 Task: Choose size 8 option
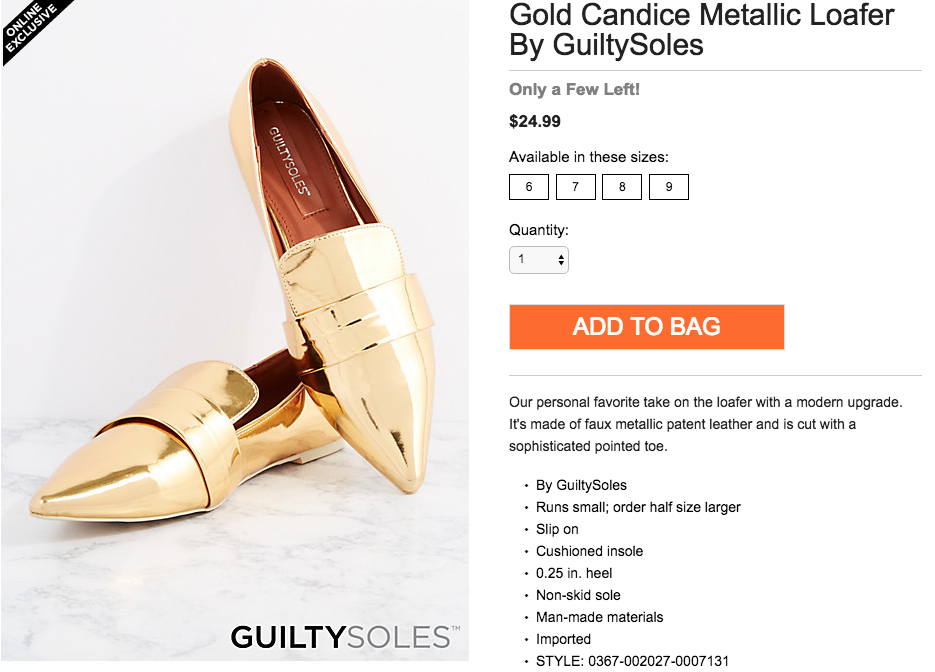tap(622, 187)
